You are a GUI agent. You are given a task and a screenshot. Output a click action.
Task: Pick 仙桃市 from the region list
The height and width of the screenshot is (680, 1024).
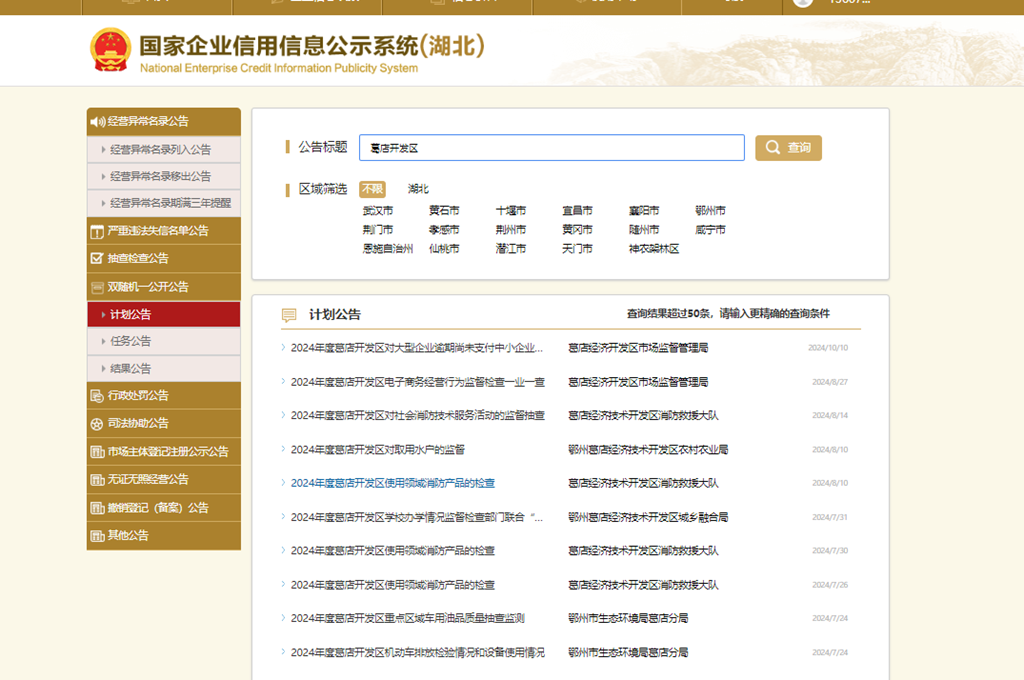(x=444, y=248)
